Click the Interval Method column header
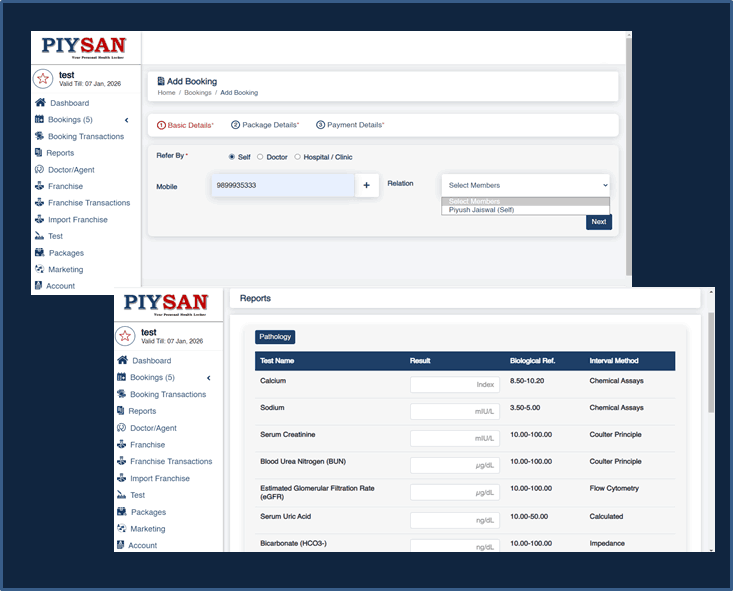 614,360
